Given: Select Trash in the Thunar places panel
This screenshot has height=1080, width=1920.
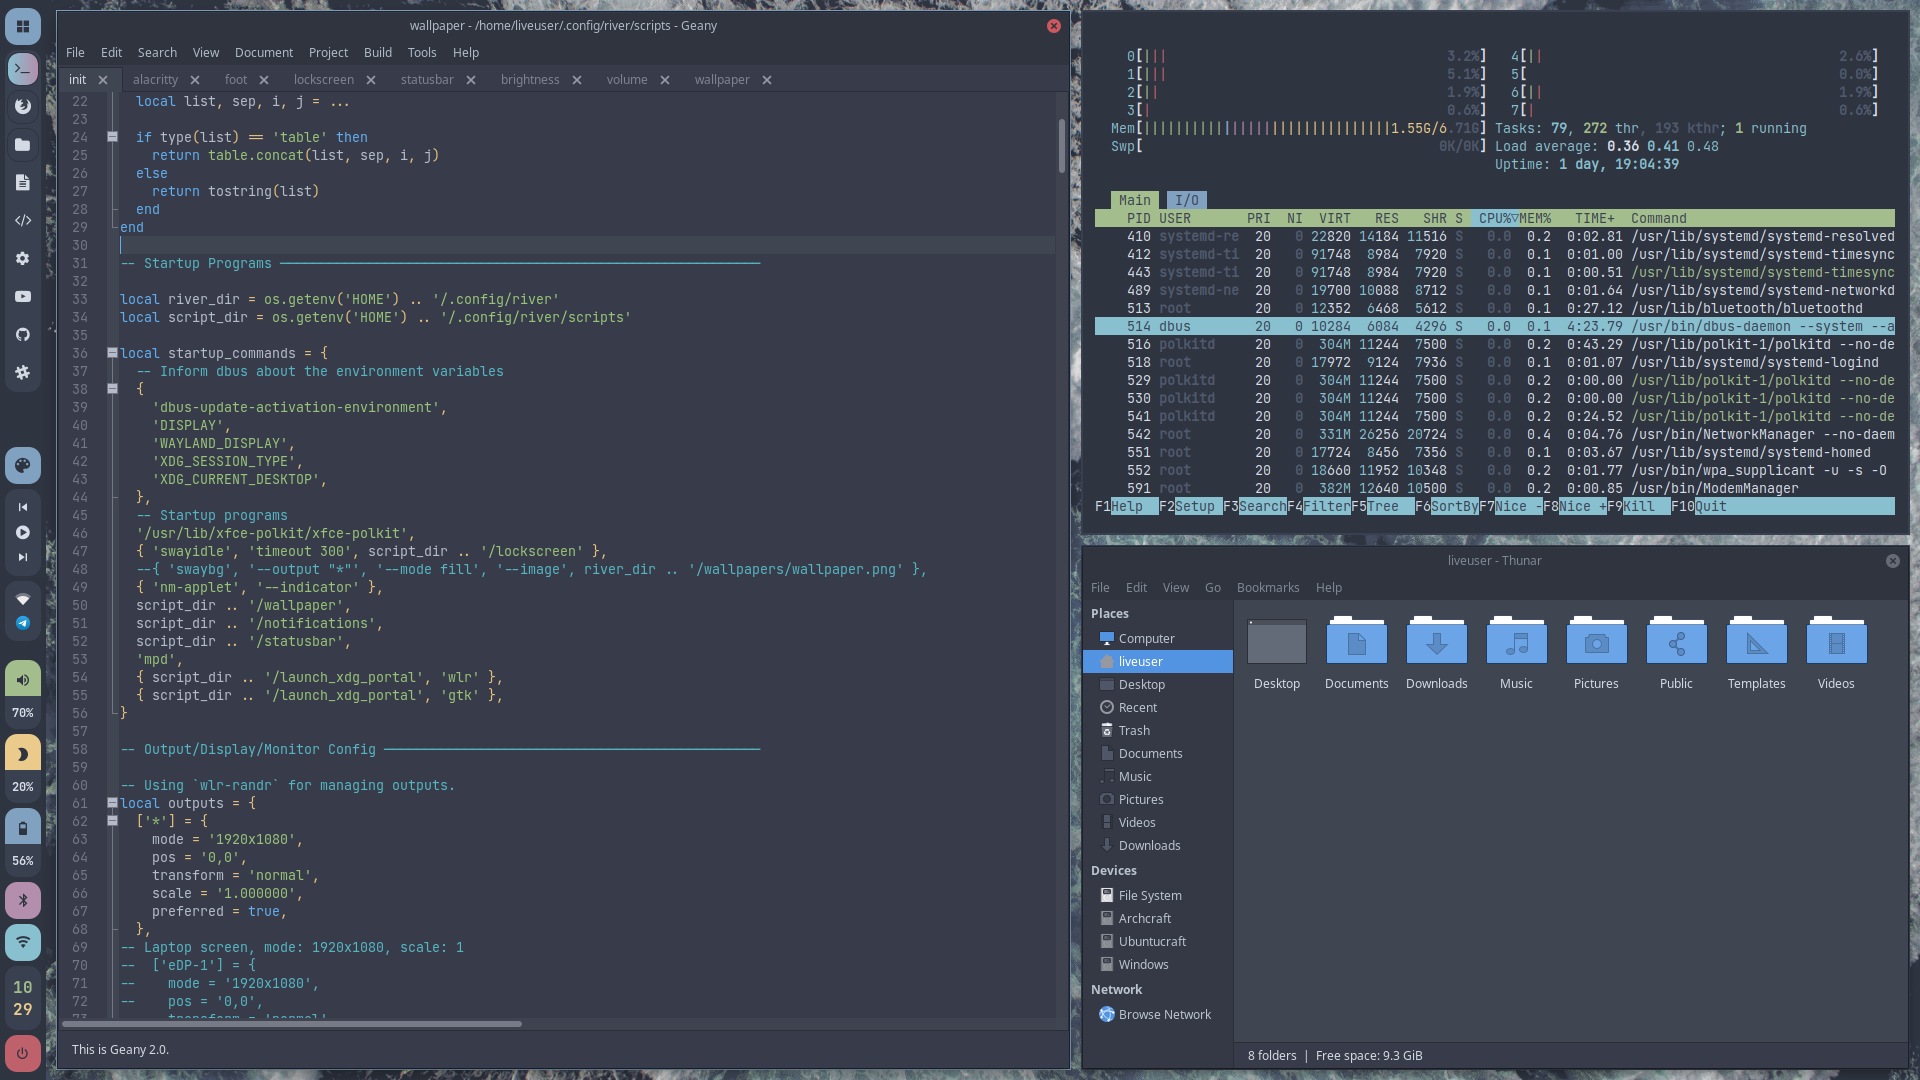Looking at the screenshot, I should pyautogui.click(x=1133, y=731).
